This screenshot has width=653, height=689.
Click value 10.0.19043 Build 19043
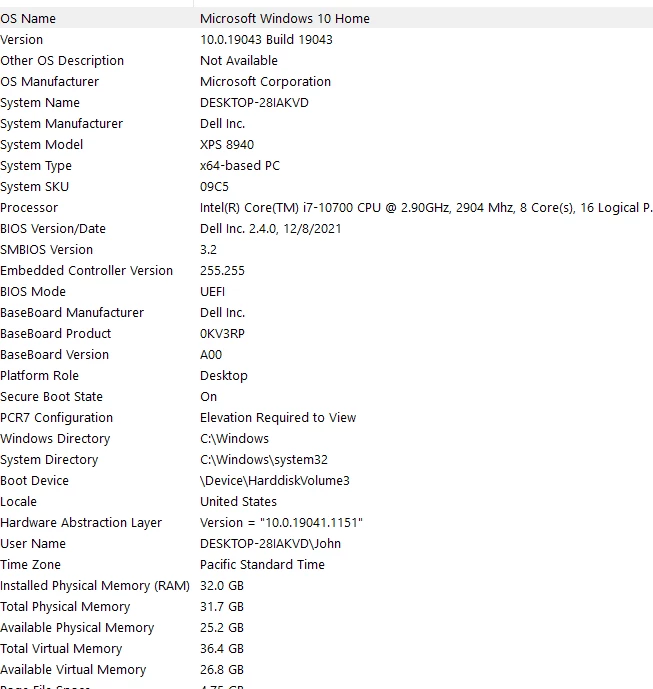266,40
